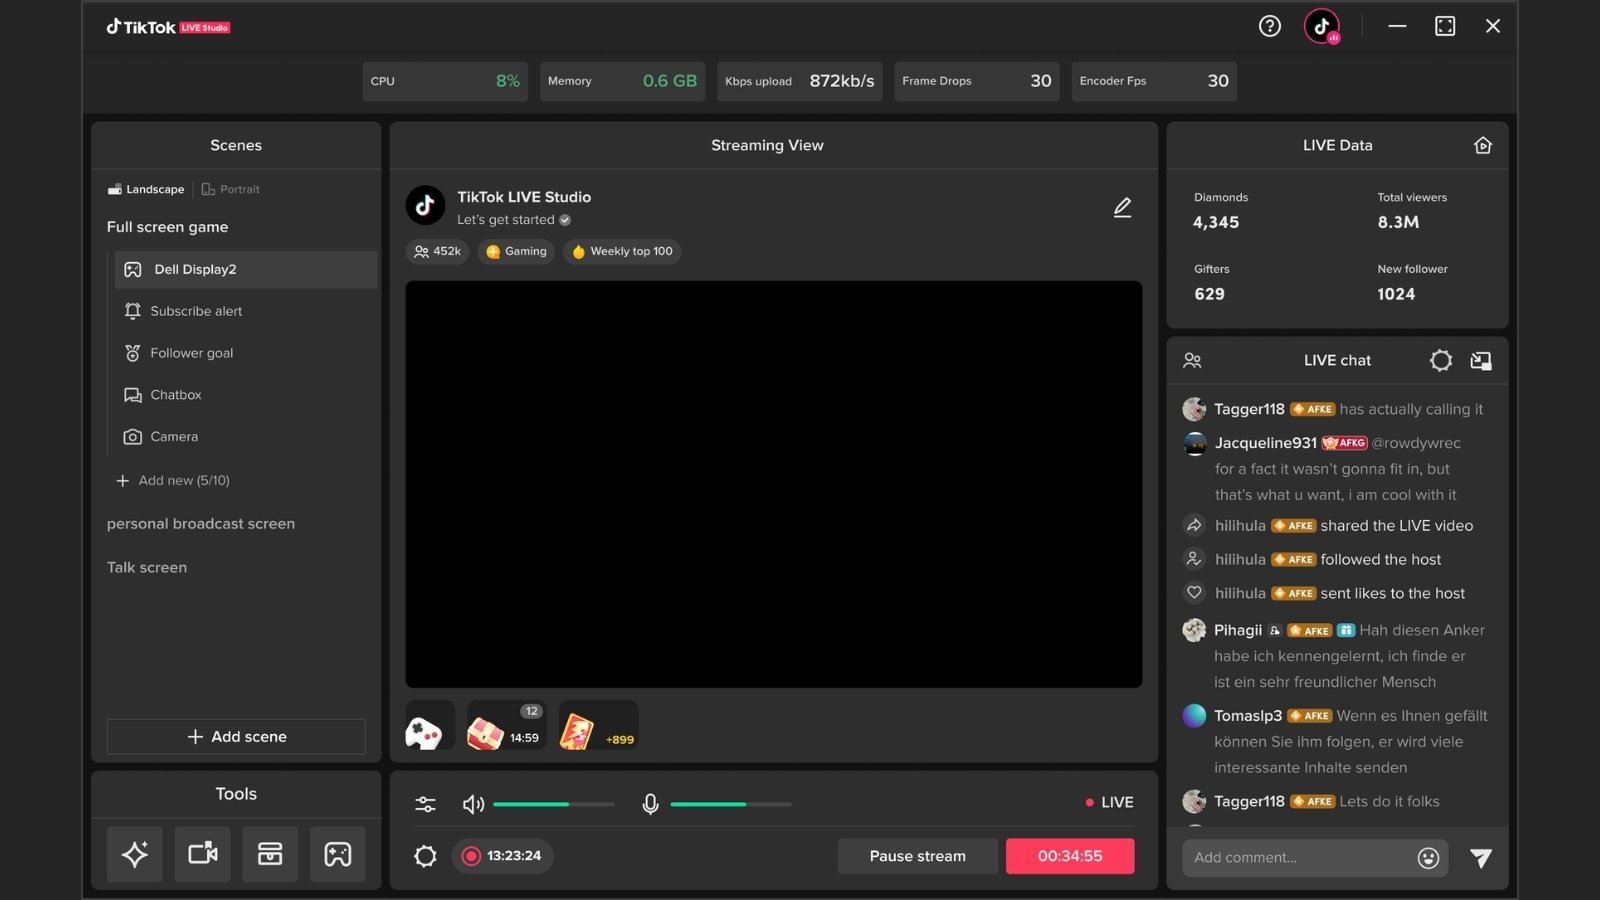Click the New follower 1024 value
The width and height of the screenshot is (1600, 900).
click(1396, 294)
